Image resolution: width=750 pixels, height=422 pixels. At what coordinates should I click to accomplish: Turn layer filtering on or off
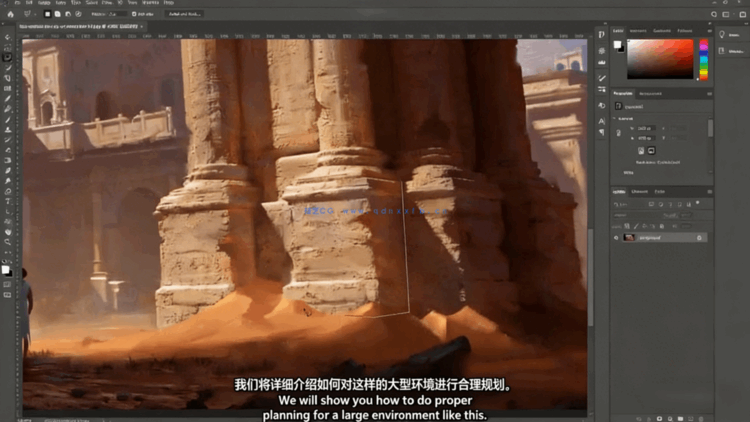coord(698,203)
